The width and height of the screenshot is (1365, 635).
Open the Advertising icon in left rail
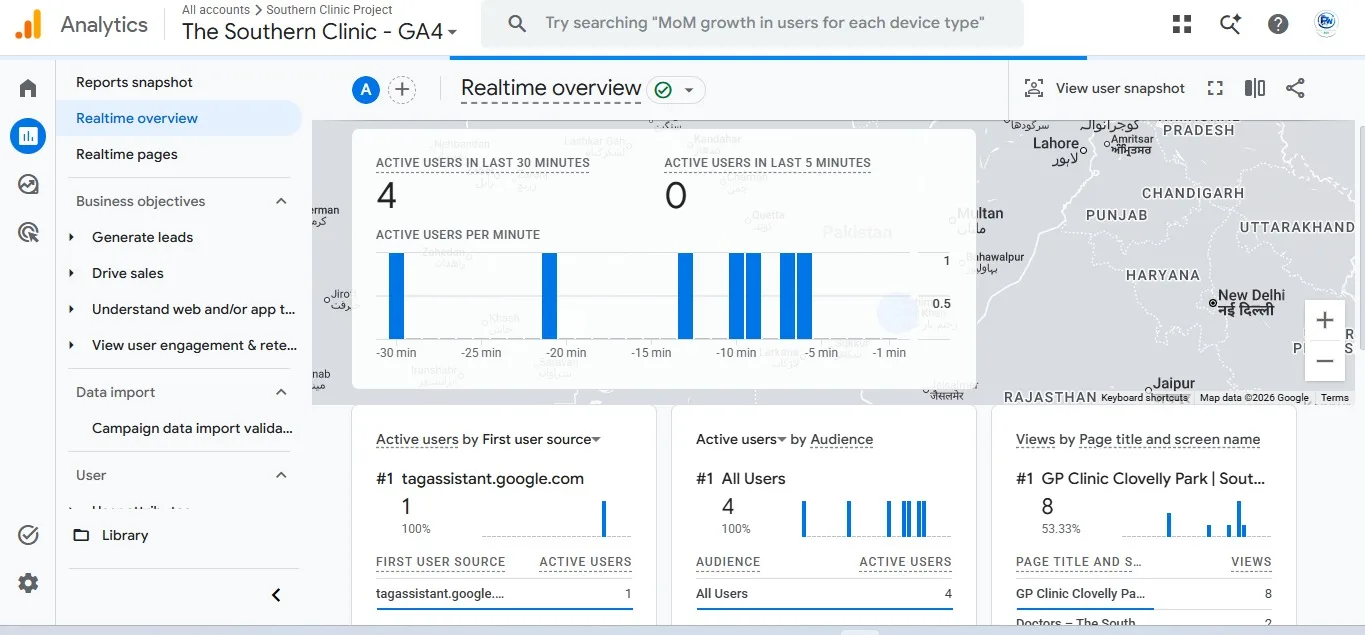pyautogui.click(x=28, y=233)
